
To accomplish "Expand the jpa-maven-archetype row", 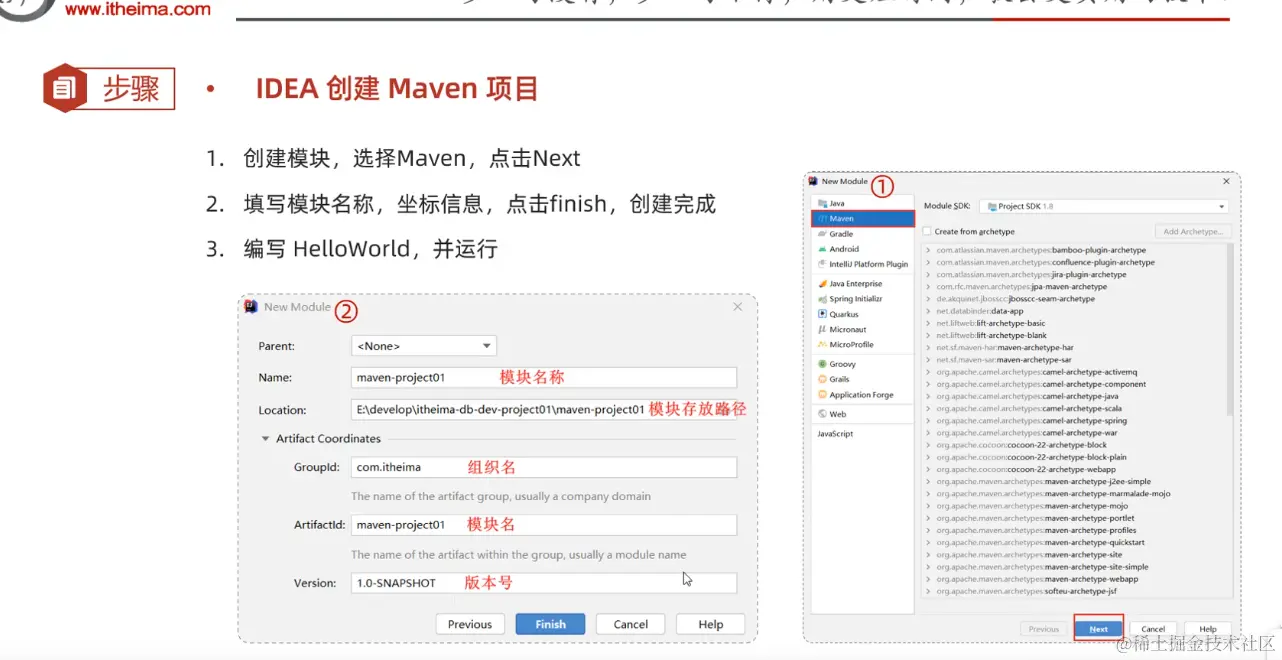I will (928, 287).
